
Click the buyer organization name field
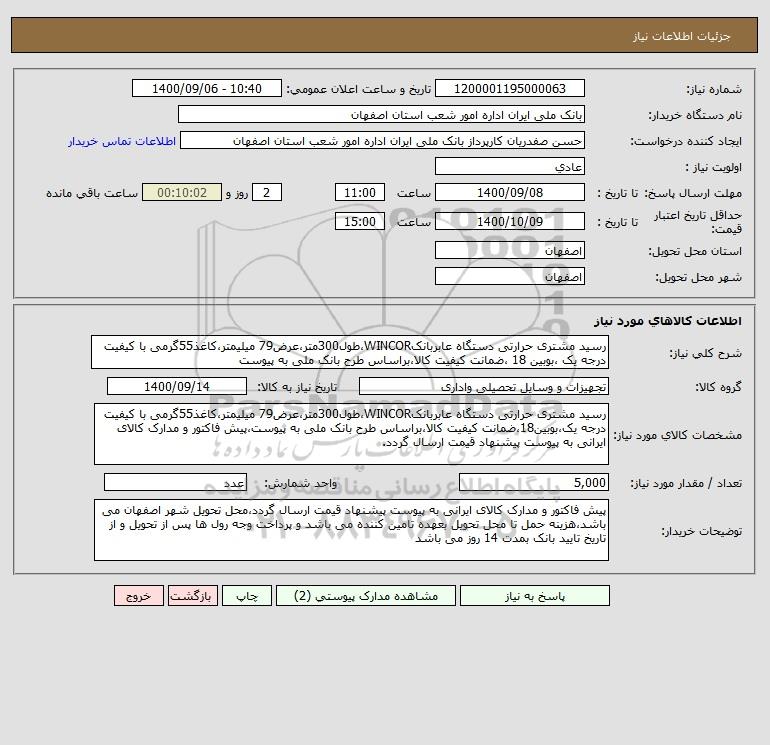coord(381,114)
